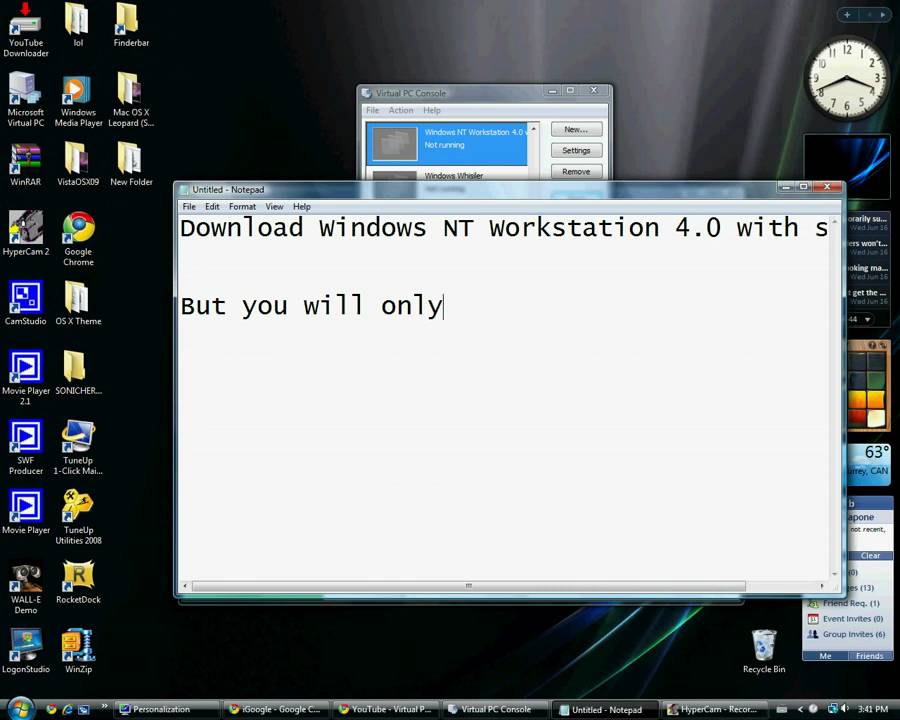
Task: Launch LogonStudio desktop shortcut
Action: (25, 652)
